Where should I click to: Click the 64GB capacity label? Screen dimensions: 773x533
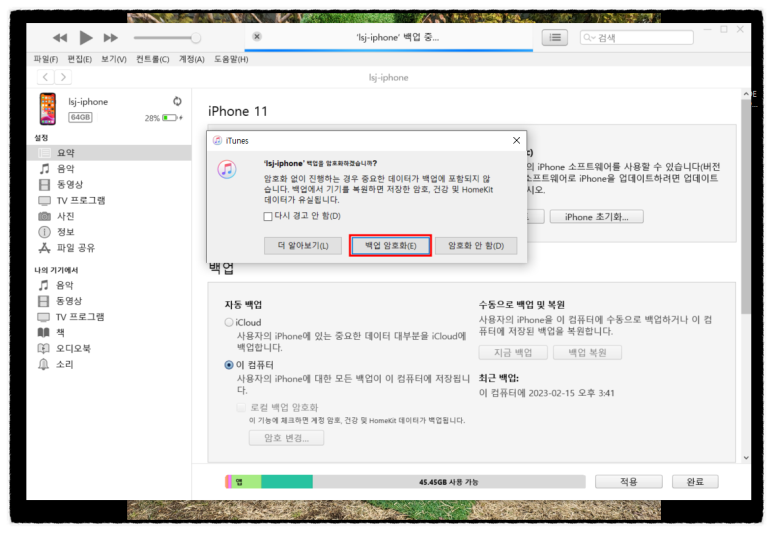80,117
